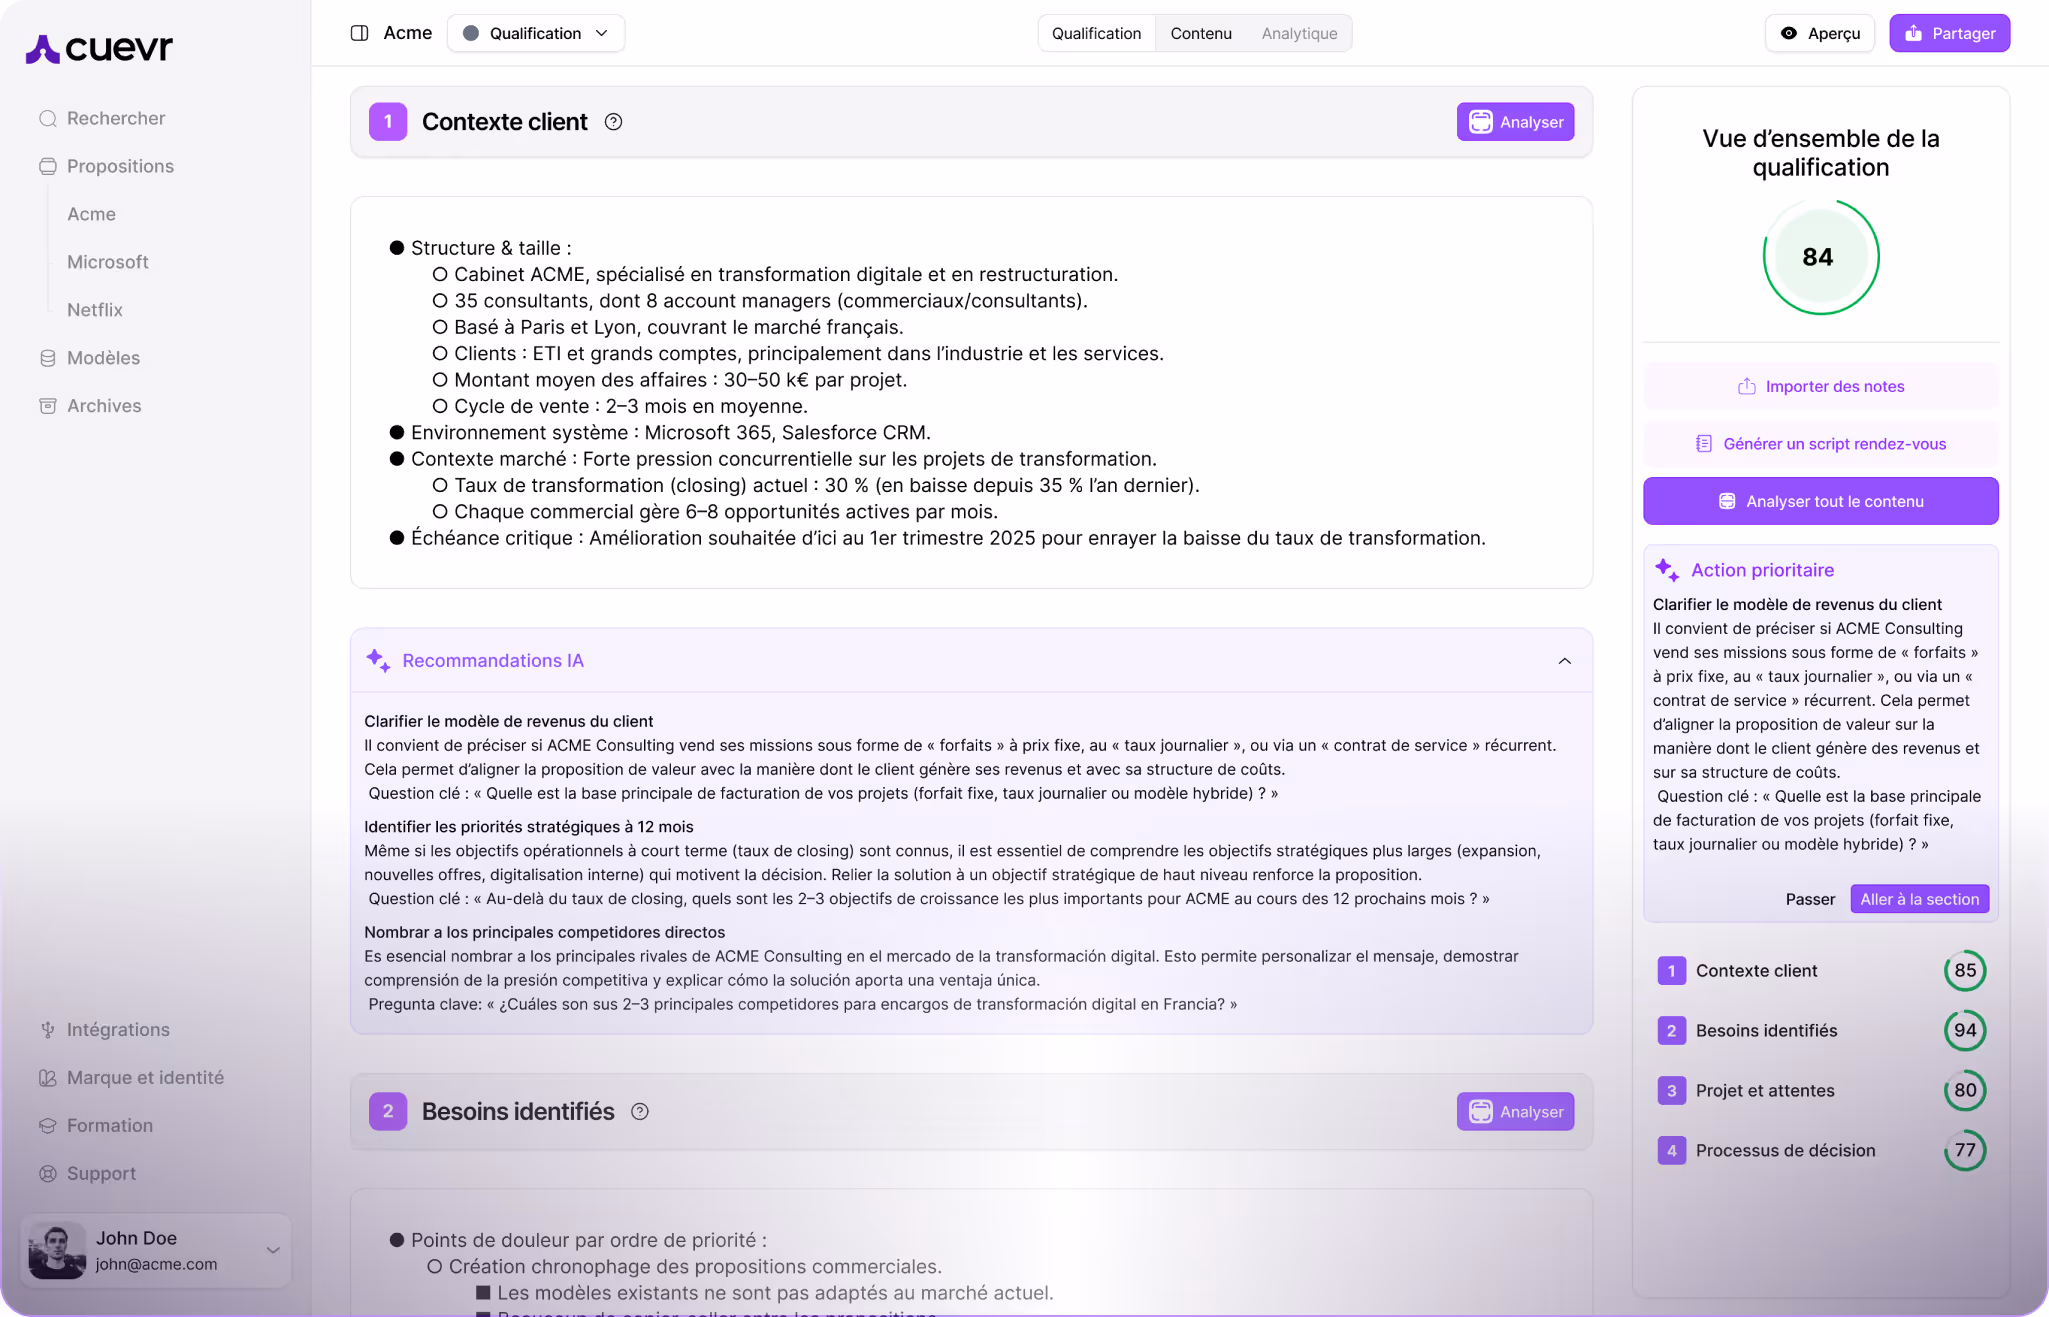Expand the John Doe account menu
Image resolution: width=2049 pixels, height=1317 pixels.
(272, 1250)
